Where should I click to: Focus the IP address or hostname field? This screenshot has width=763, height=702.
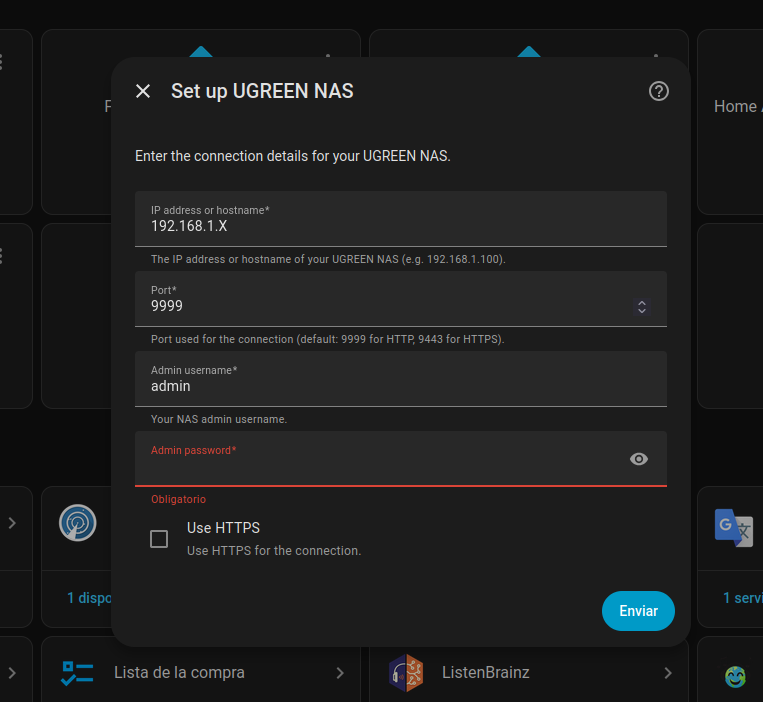click(400, 226)
